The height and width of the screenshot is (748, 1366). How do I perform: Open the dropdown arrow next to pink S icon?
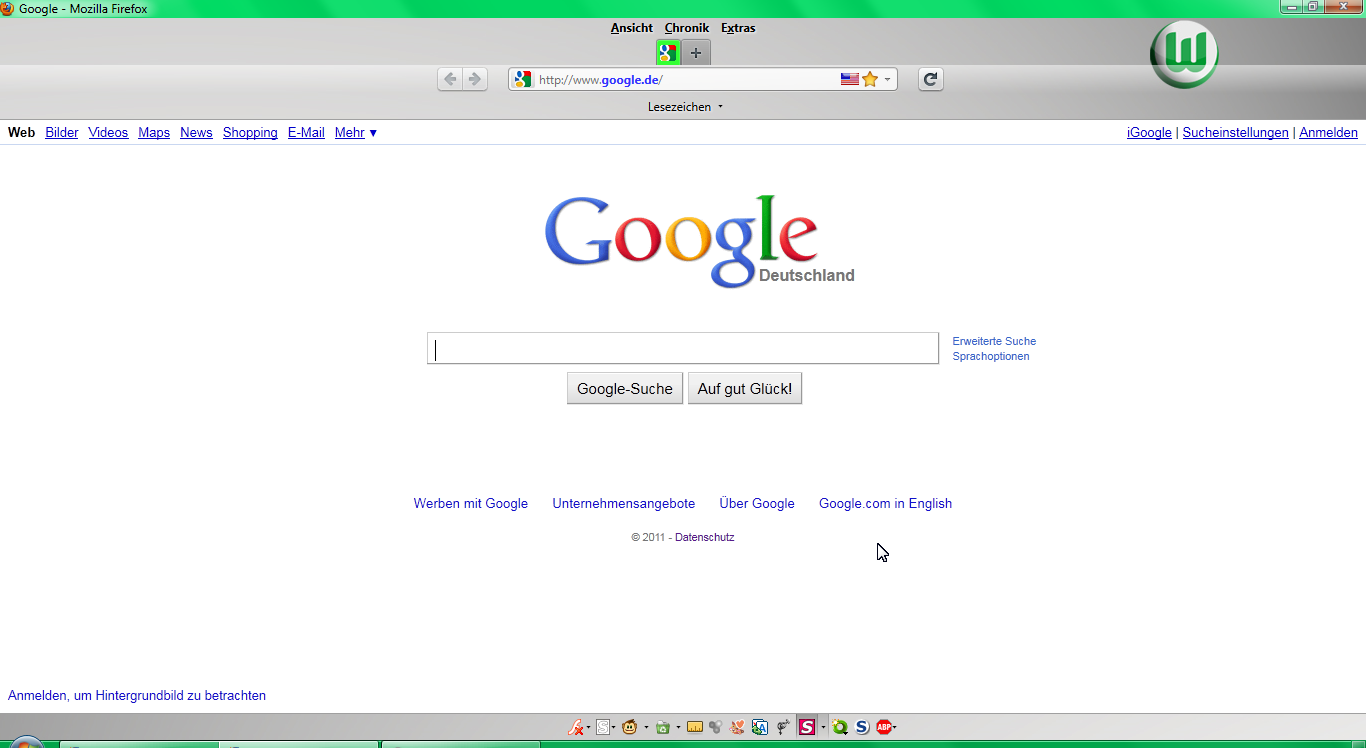click(823, 728)
